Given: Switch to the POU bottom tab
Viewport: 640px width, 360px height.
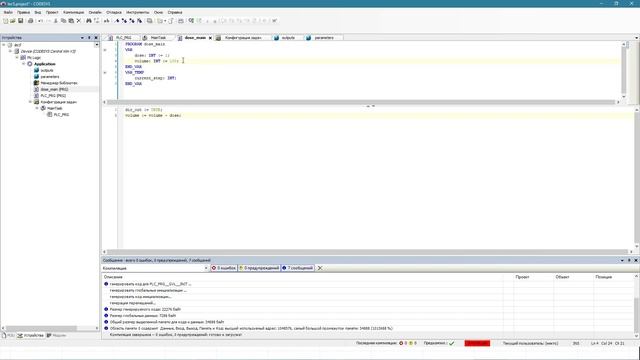Looking at the screenshot, I should (8, 336).
